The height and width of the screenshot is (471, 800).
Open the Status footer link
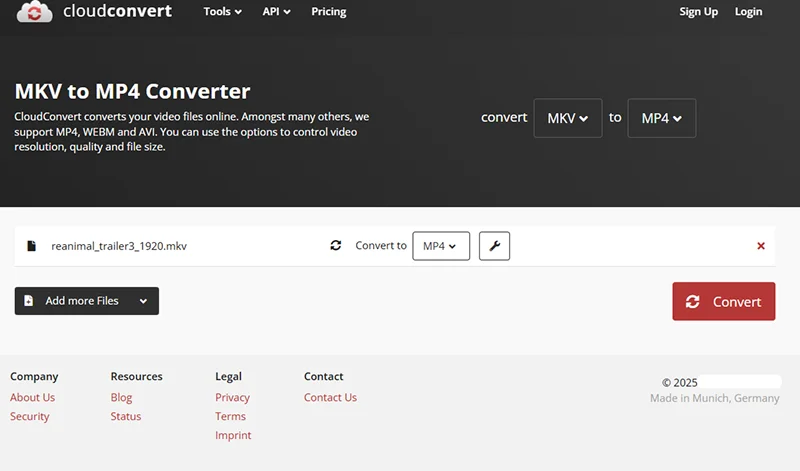(126, 416)
